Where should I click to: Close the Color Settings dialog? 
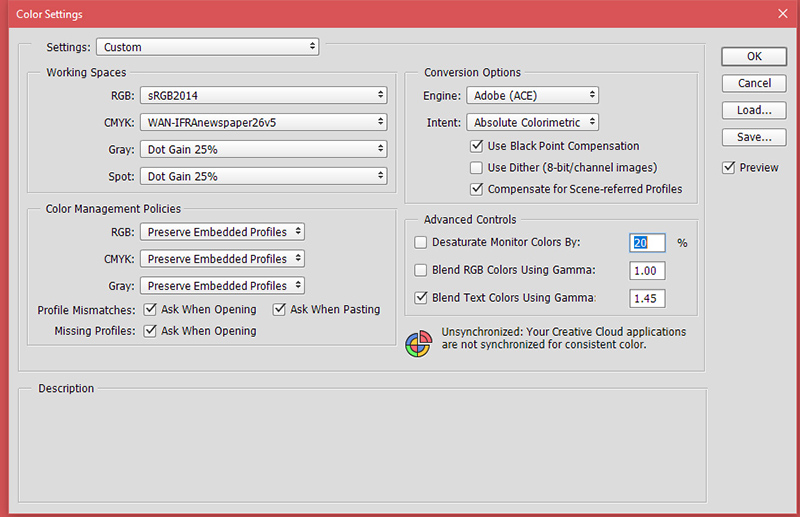(782, 14)
